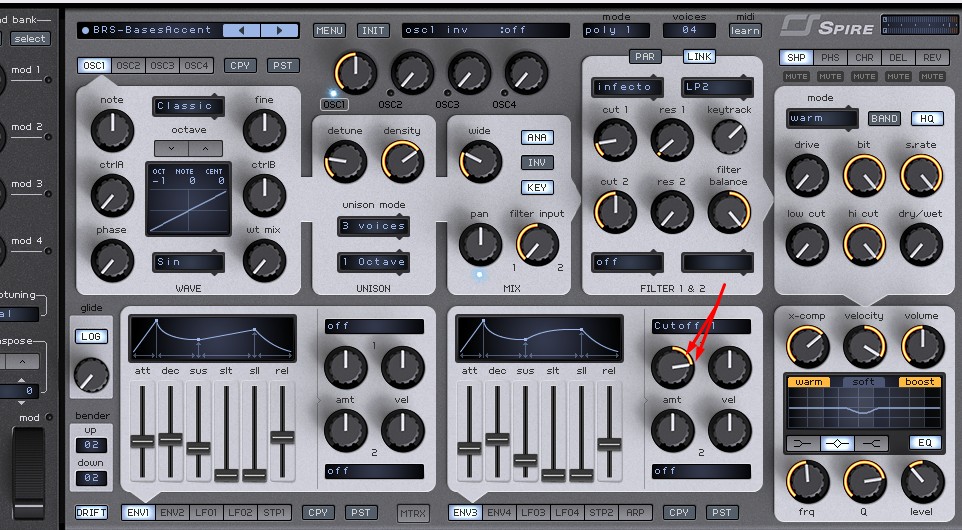The image size is (962, 530).
Task: Click the octave up arrow in OSC1
Action: click(x=205, y=148)
